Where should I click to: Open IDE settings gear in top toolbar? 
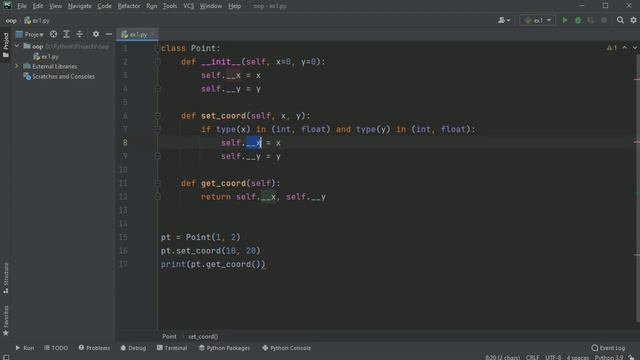pos(633,20)
